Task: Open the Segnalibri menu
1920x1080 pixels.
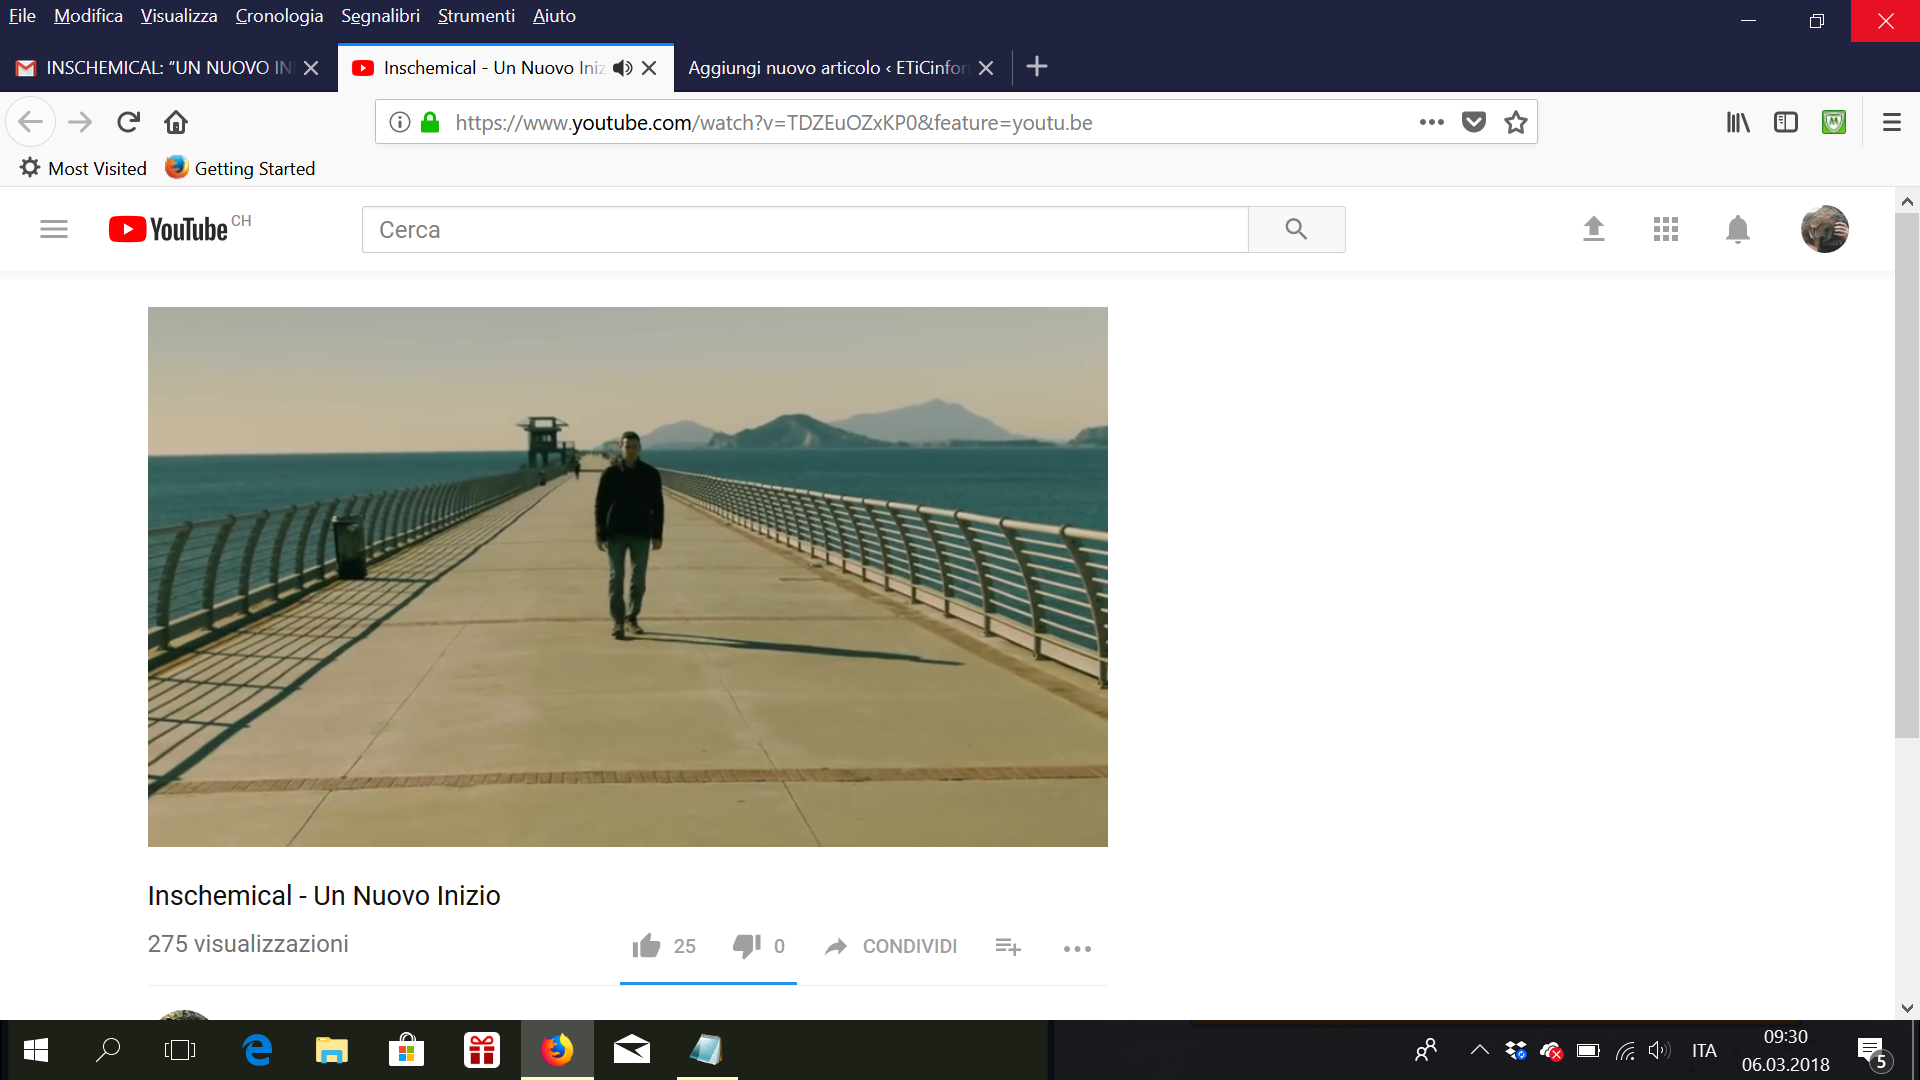Action: 380,16
